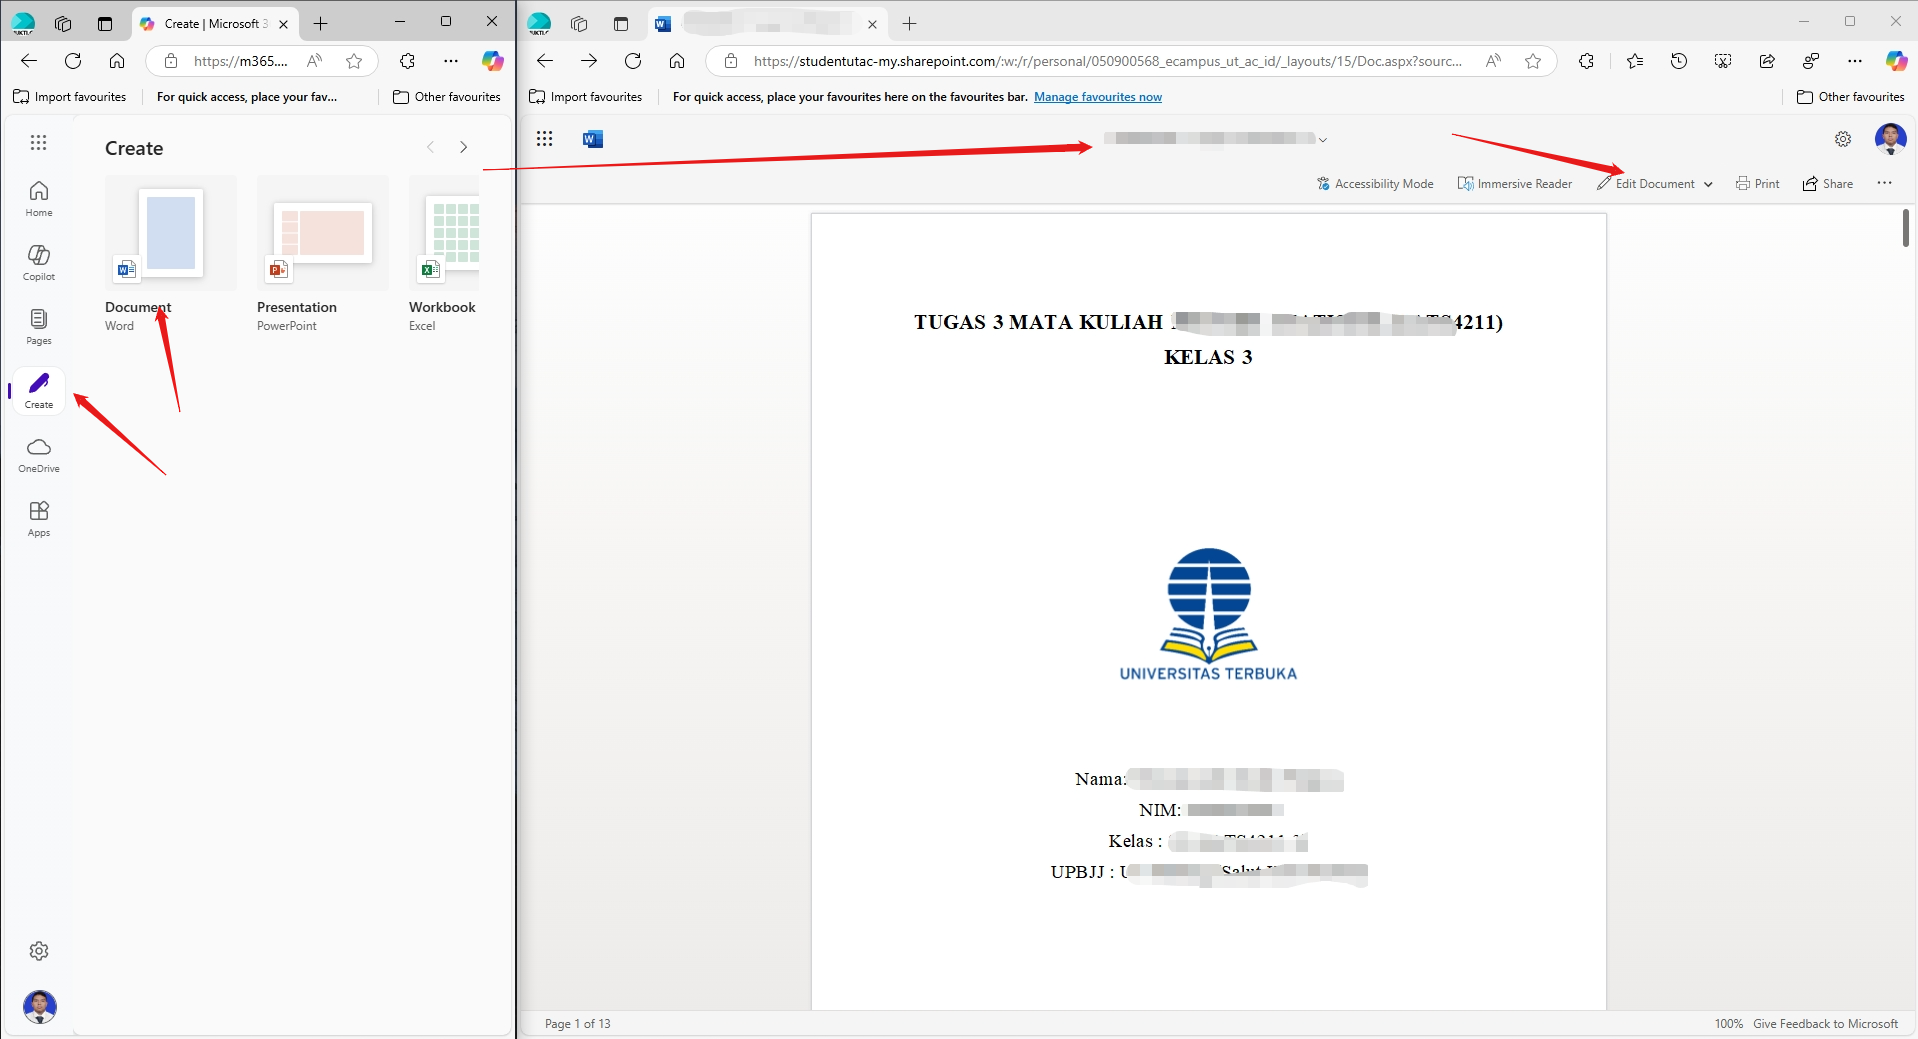Image resolution: width=1918 pixels, height=1039 pixels.
Task: Enable Accessibility Mode
Action: click(1374, 183)
